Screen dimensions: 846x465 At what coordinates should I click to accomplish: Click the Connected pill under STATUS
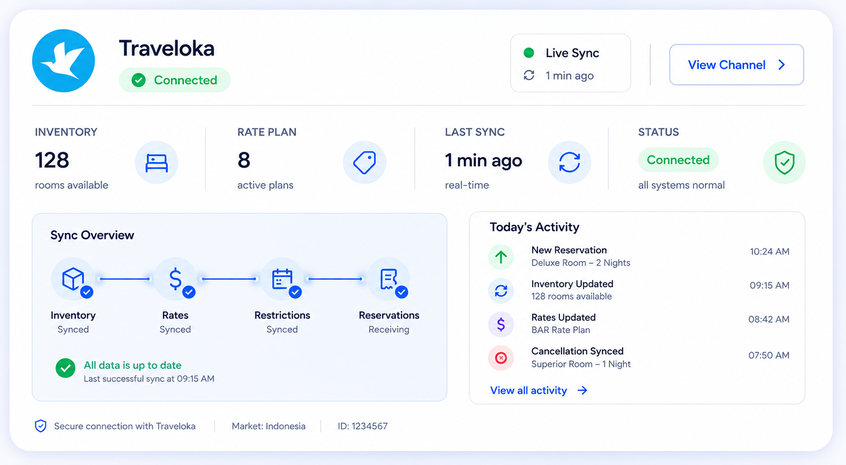pyautogui.click(x=678, y=160)
